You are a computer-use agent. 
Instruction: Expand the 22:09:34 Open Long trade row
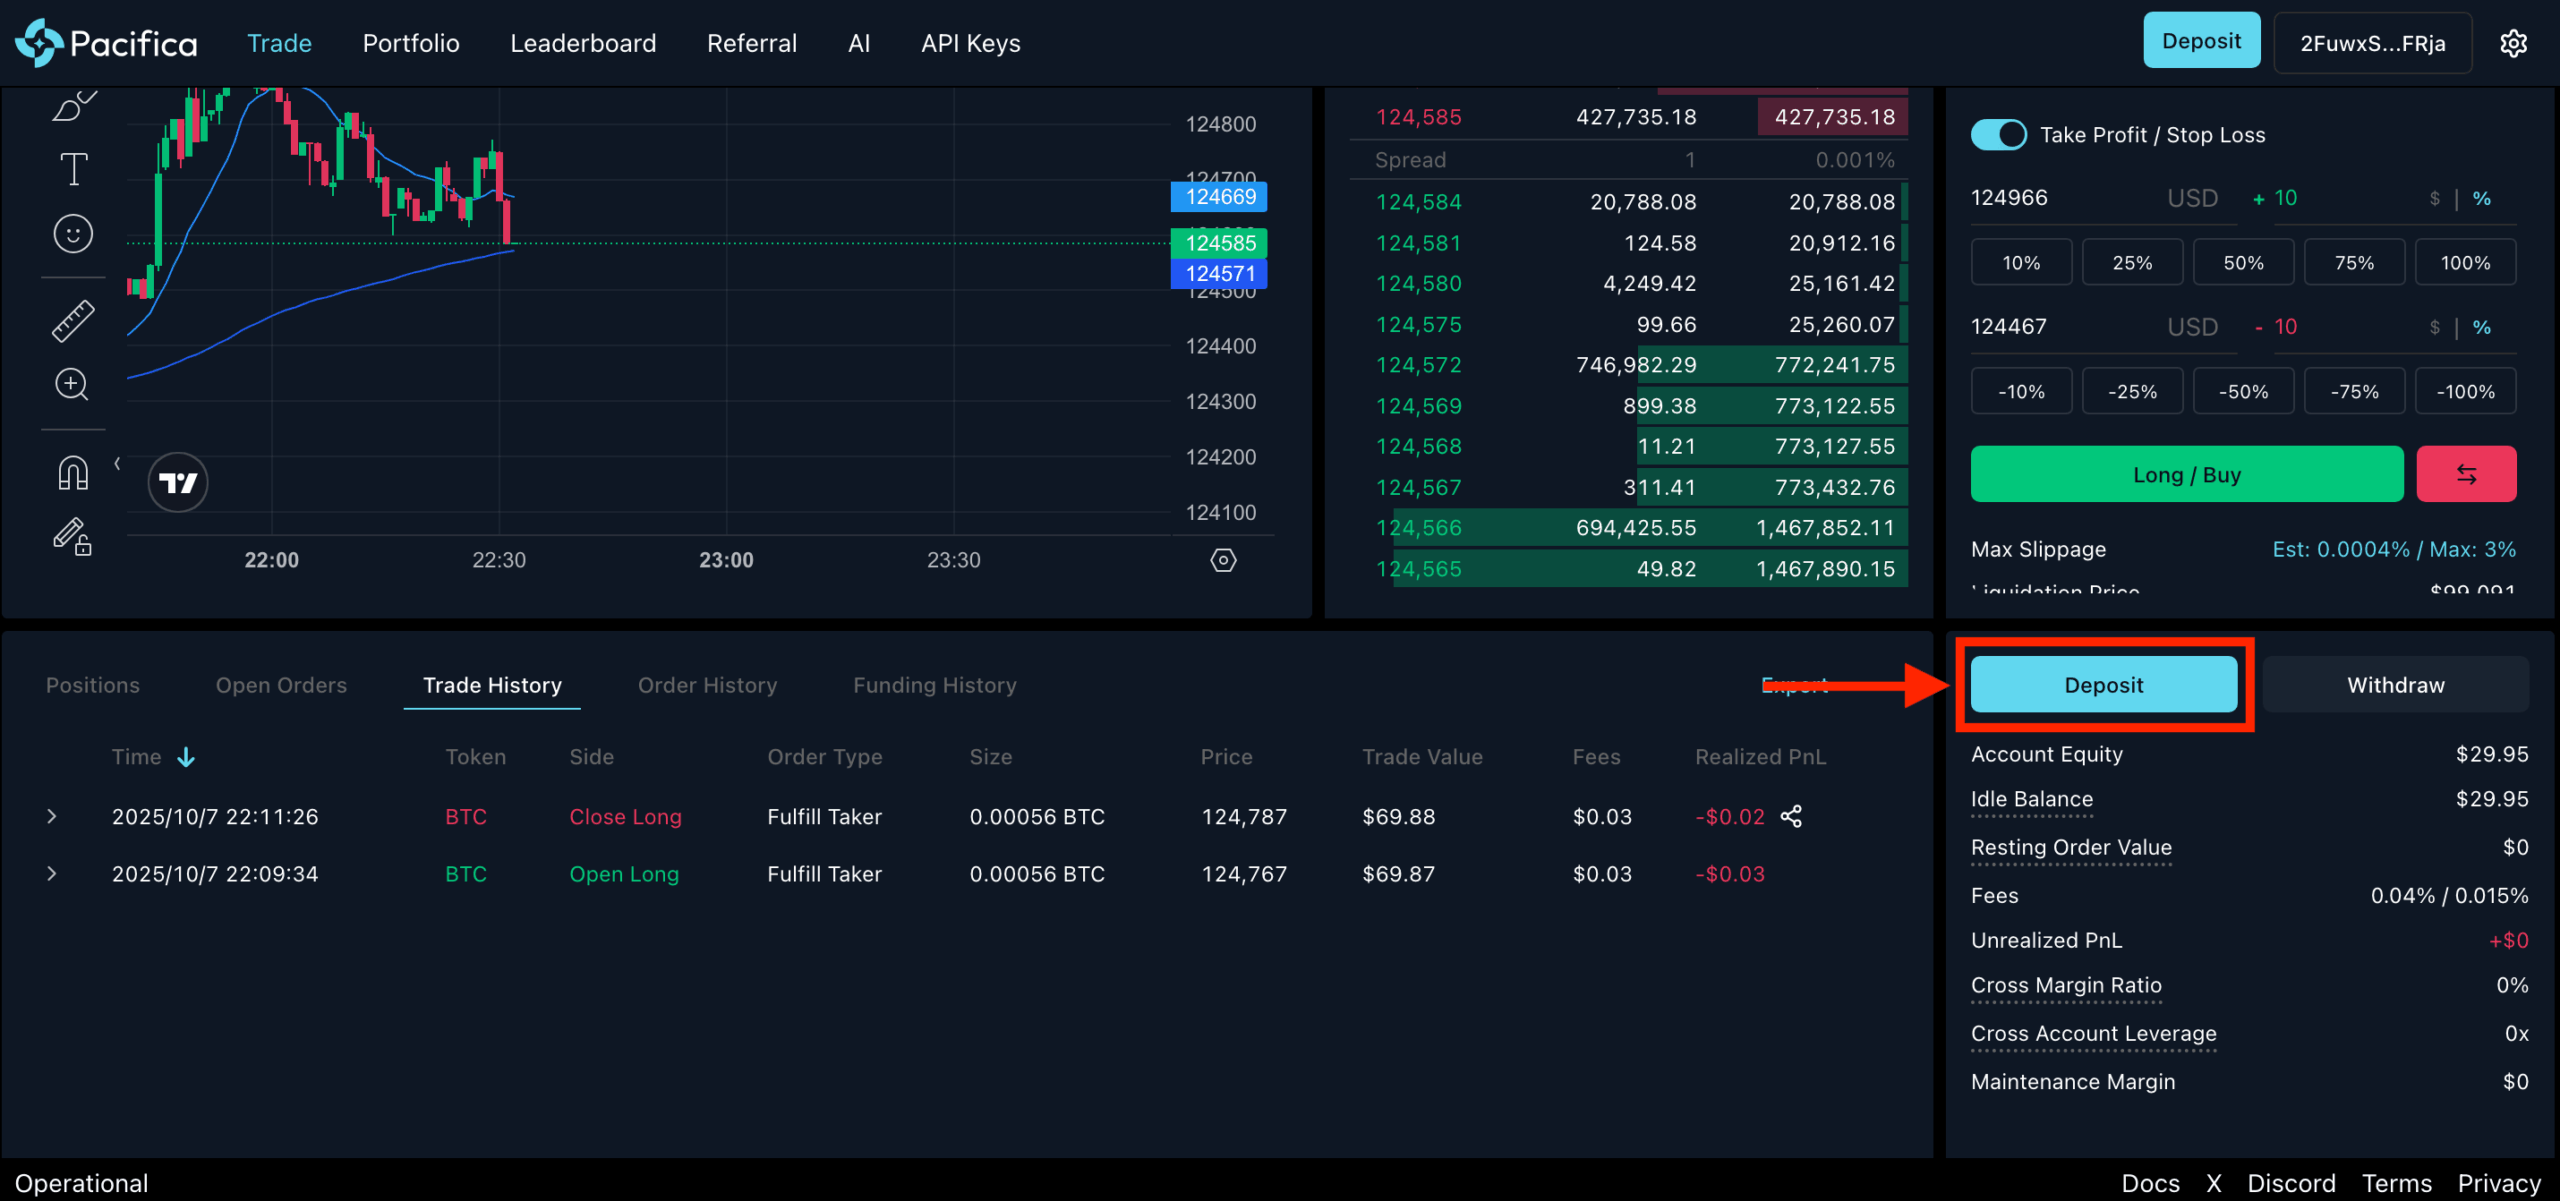[x=52, y=873]
